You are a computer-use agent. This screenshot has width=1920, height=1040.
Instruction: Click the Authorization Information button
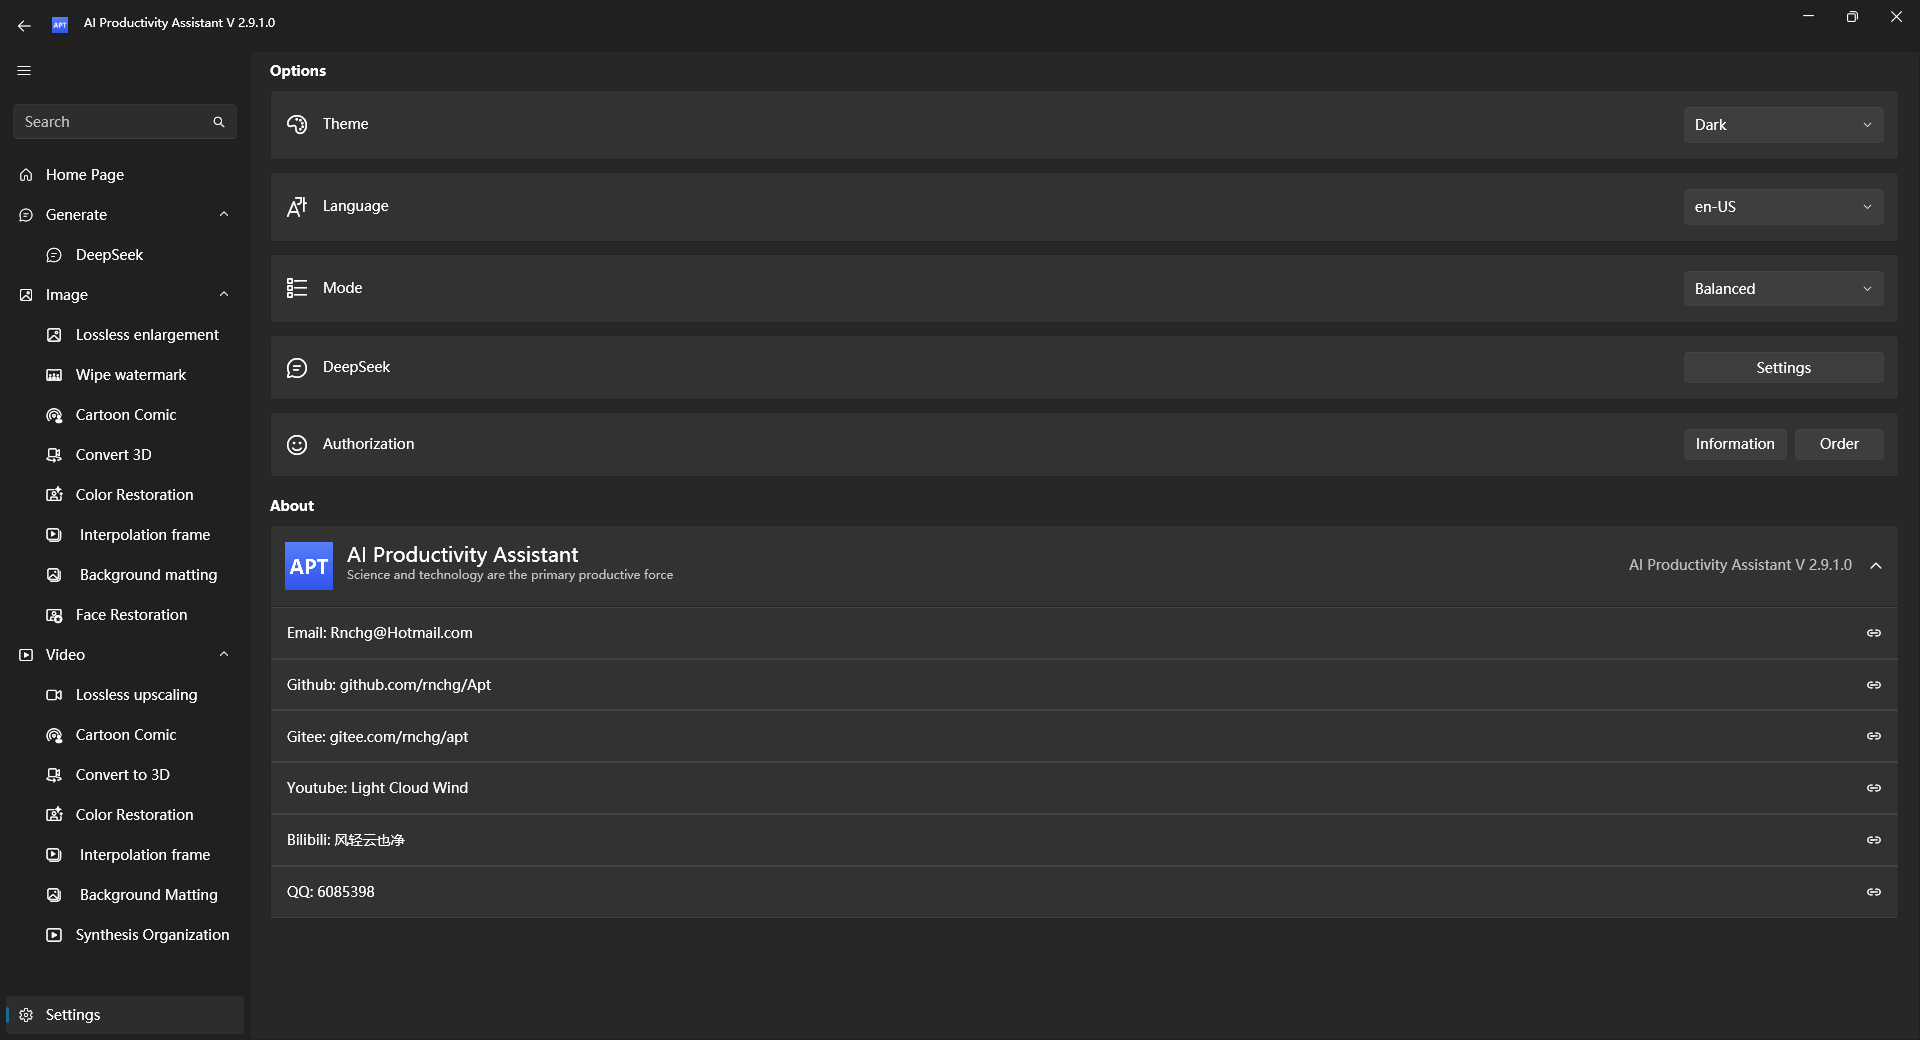1735,444
